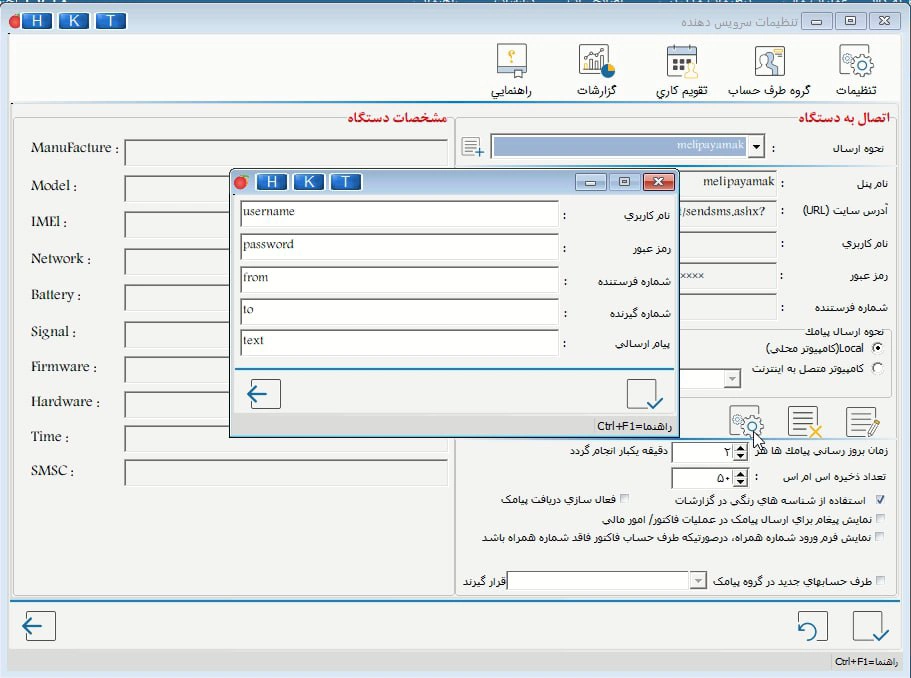The height and width of the screenshot is (678, 911).
Task: Click the gear-with-magnifier test settings icon
Action: tap(748, 422)
